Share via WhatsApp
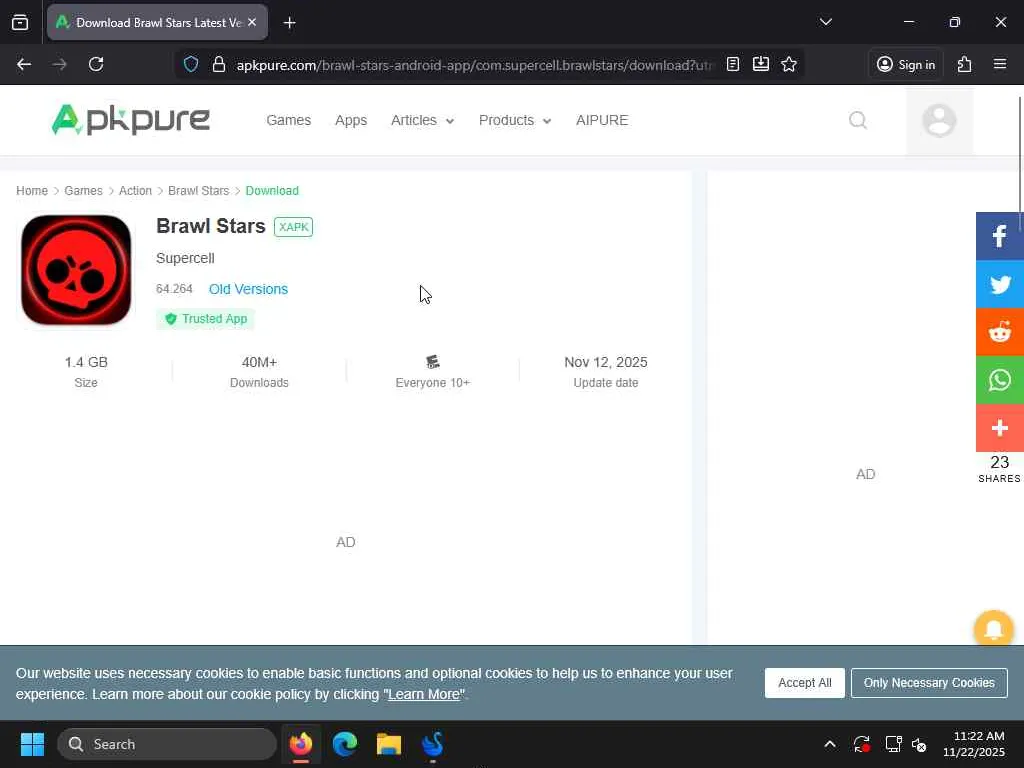Viewport: 1024px width, 768px height. coord(1000,380)
